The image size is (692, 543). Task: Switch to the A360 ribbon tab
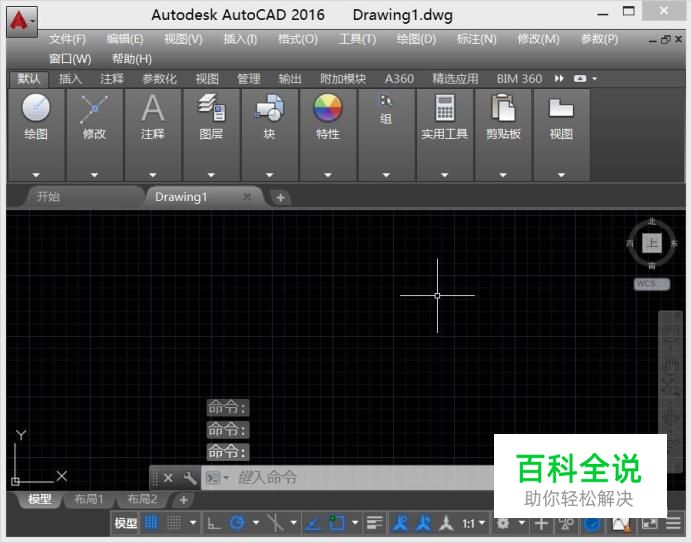(399, 79)
